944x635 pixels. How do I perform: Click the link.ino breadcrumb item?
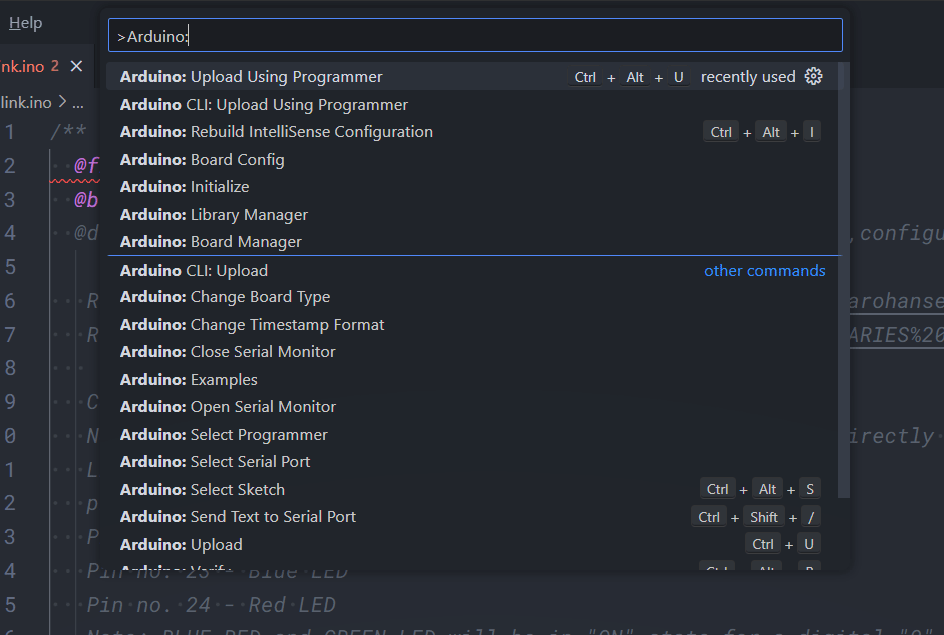[x=26, y=103]
